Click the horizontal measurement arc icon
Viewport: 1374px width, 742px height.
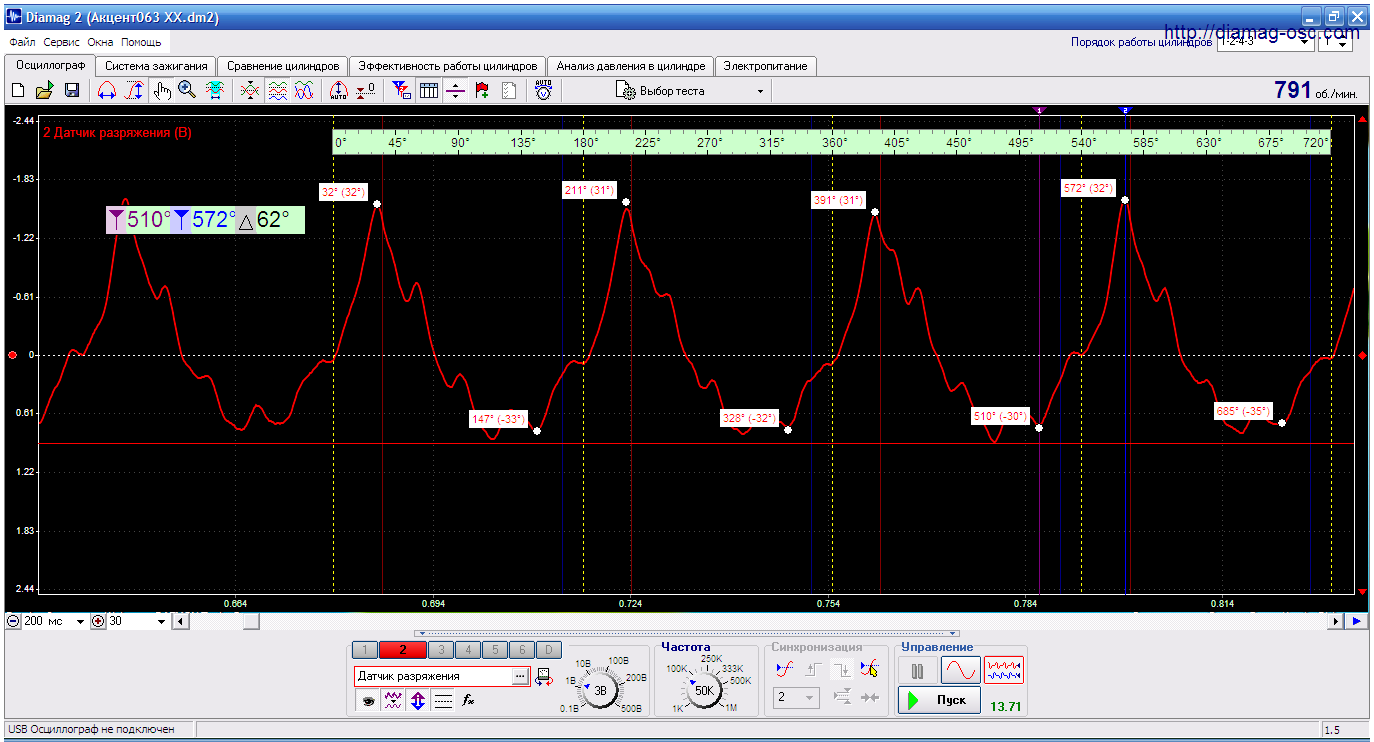point(107,91)
